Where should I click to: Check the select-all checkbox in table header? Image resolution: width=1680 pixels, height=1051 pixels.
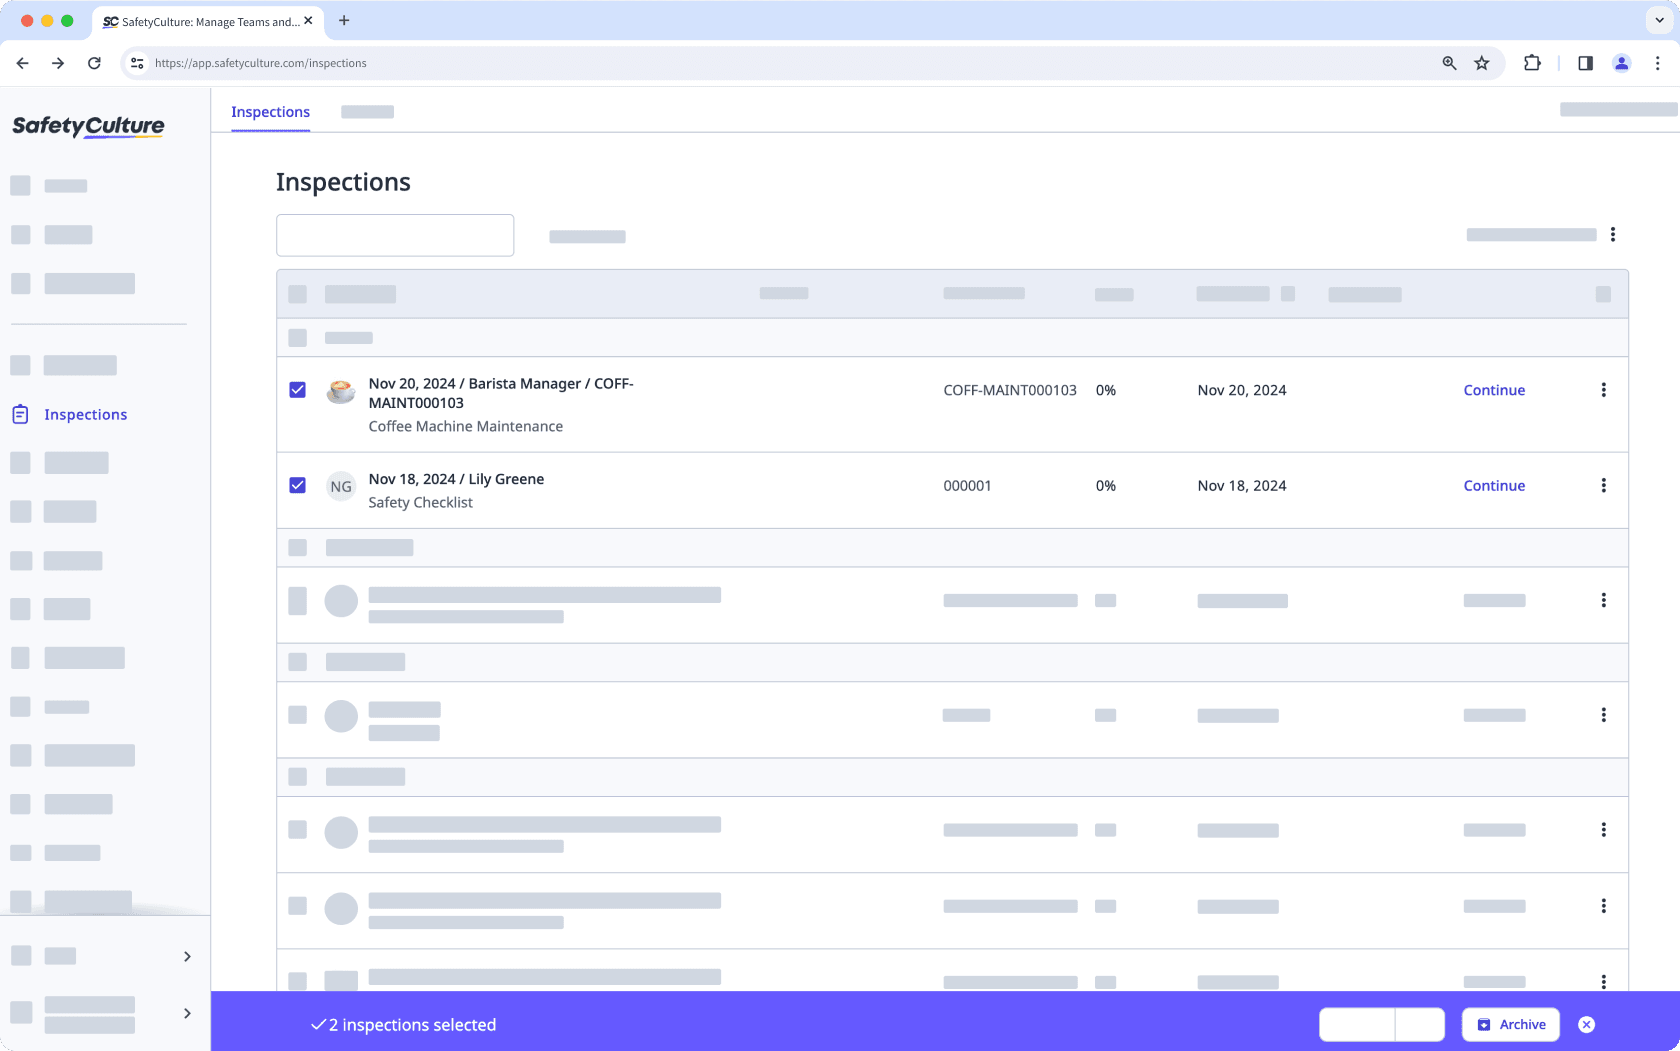point(297,293)
